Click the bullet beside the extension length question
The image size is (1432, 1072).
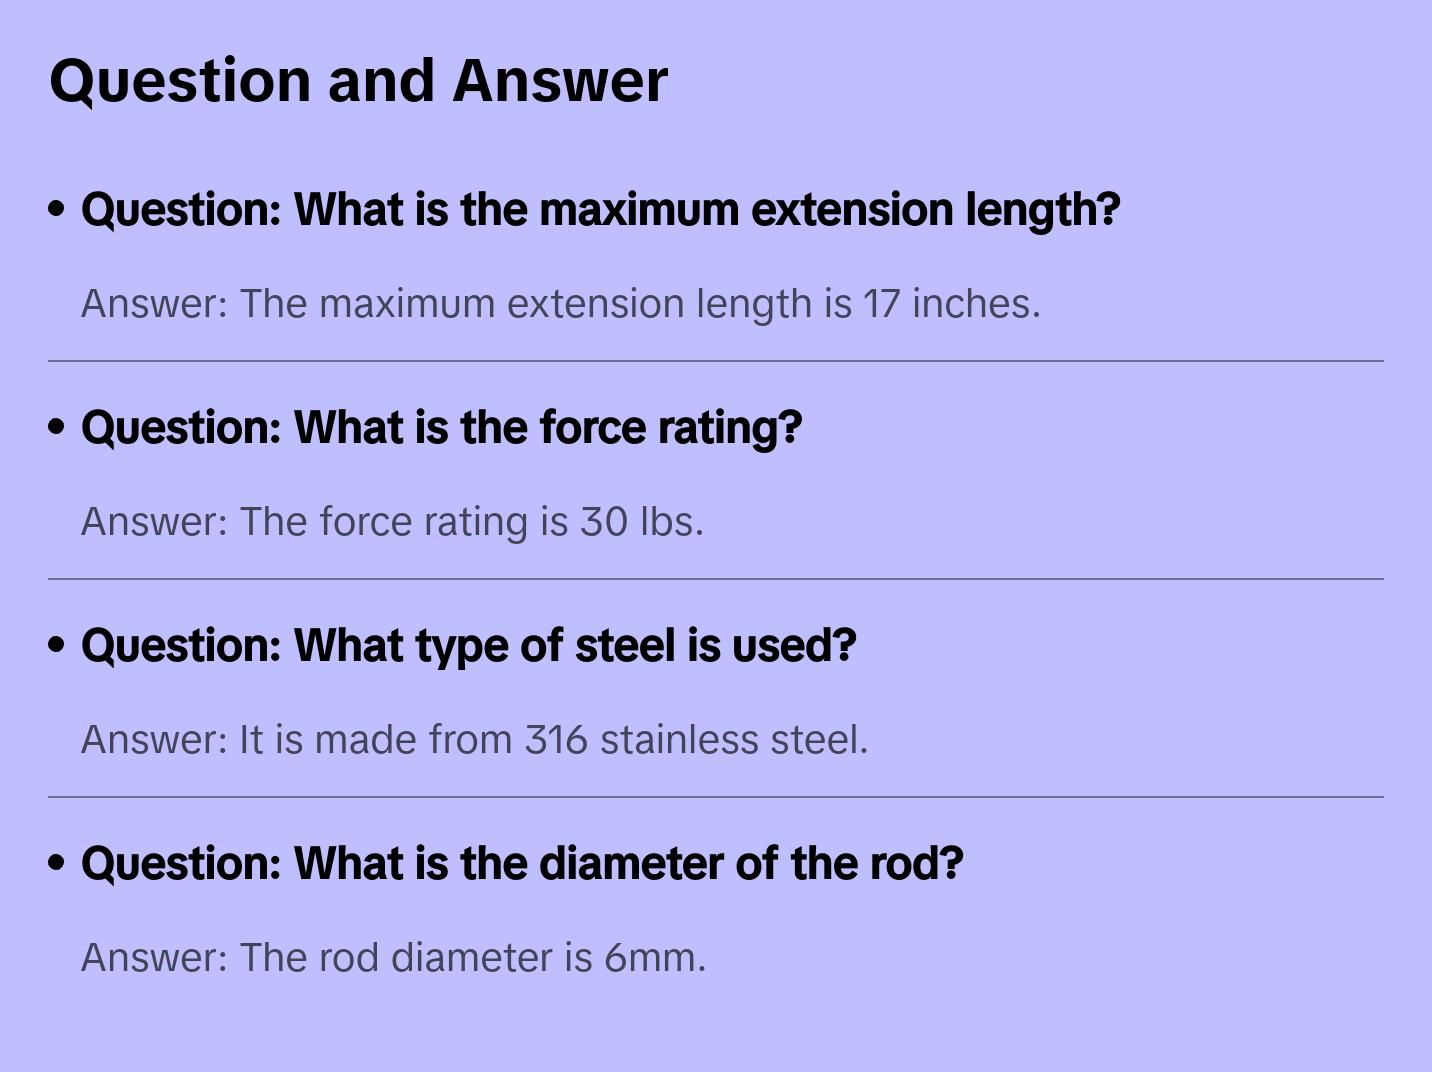coord(57,209)
